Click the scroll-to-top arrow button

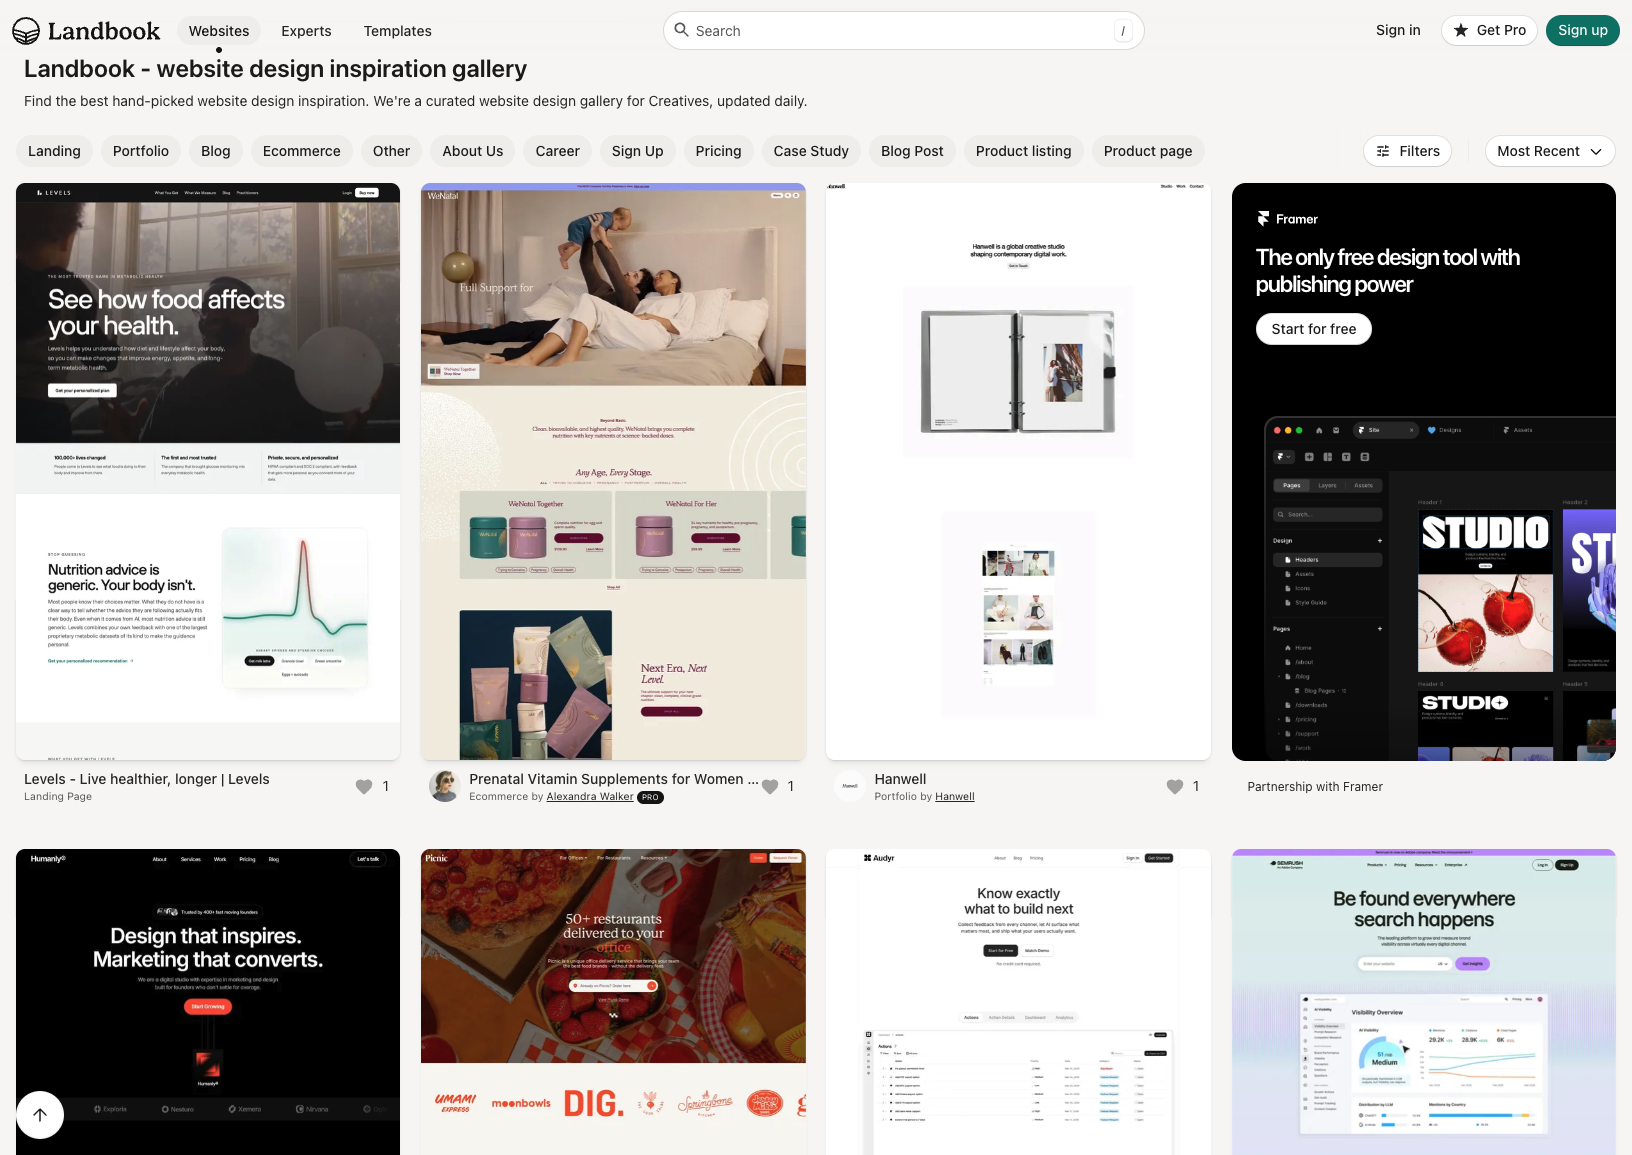pyautogui.click(x=40, y=1115)
